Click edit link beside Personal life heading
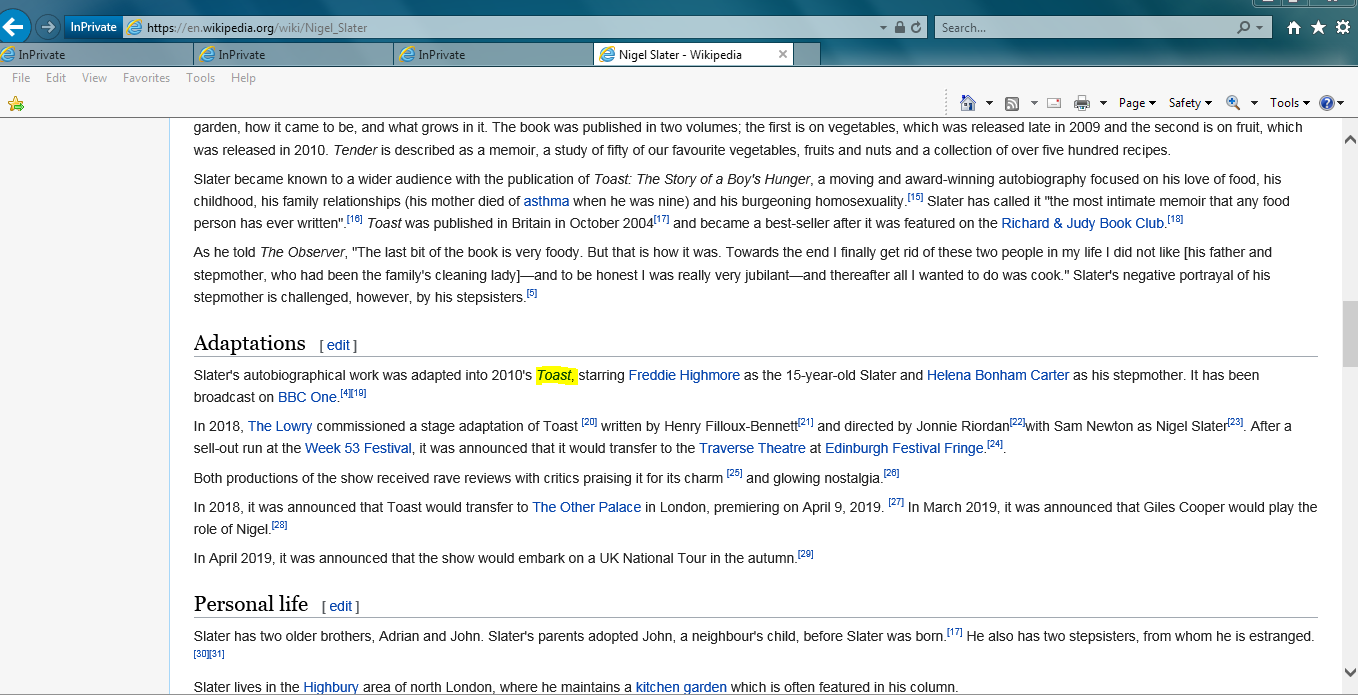 pos(340,606)
